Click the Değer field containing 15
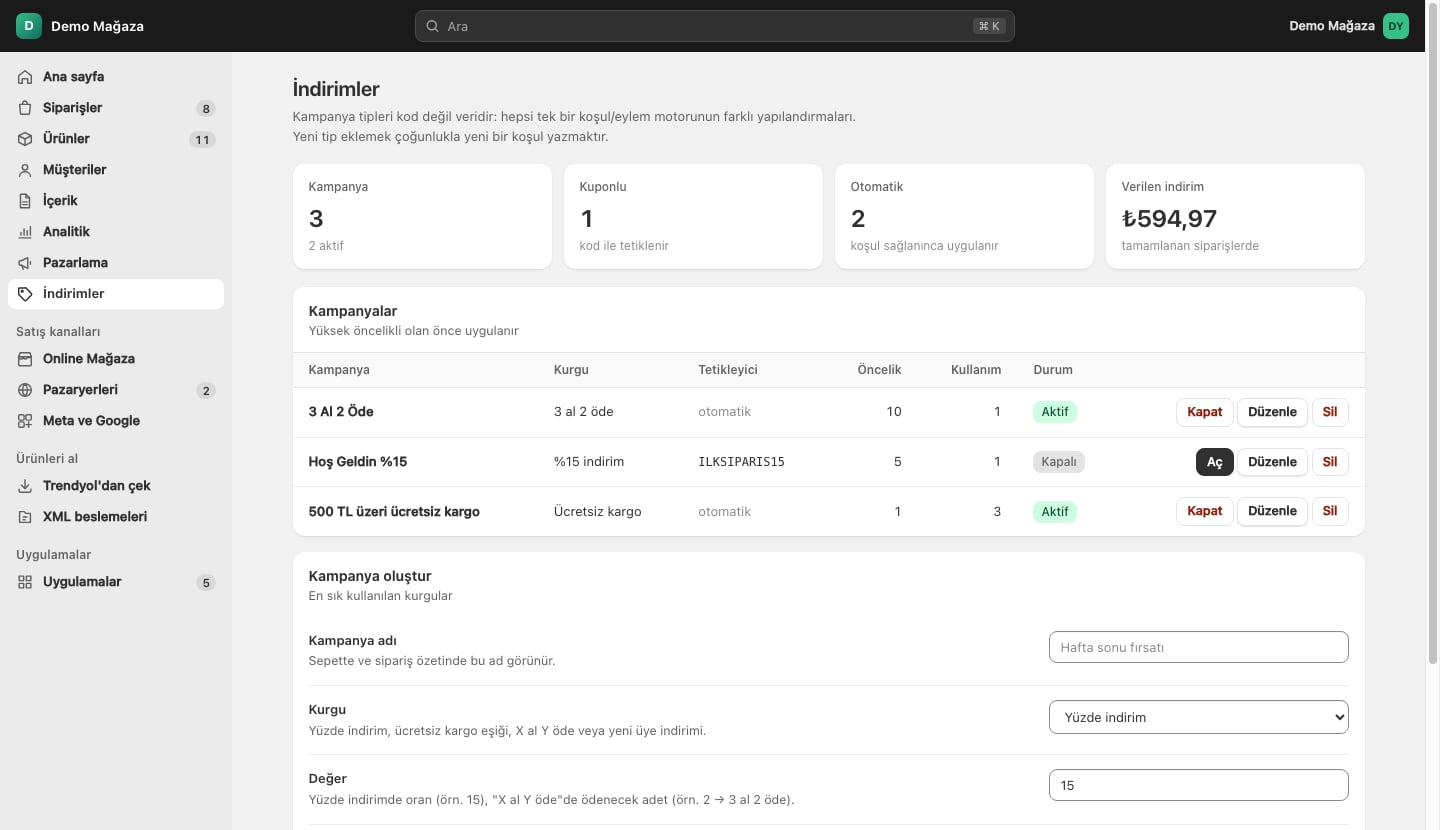 (x=1199, y=785)
